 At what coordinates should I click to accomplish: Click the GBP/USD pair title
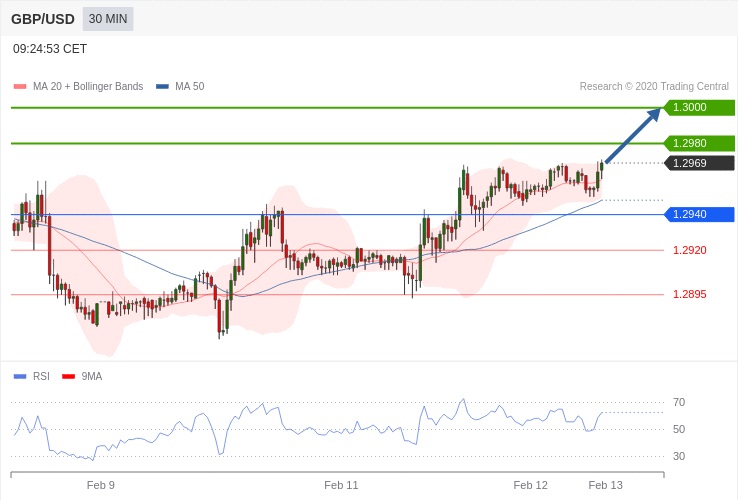click(x=43, y=19)
